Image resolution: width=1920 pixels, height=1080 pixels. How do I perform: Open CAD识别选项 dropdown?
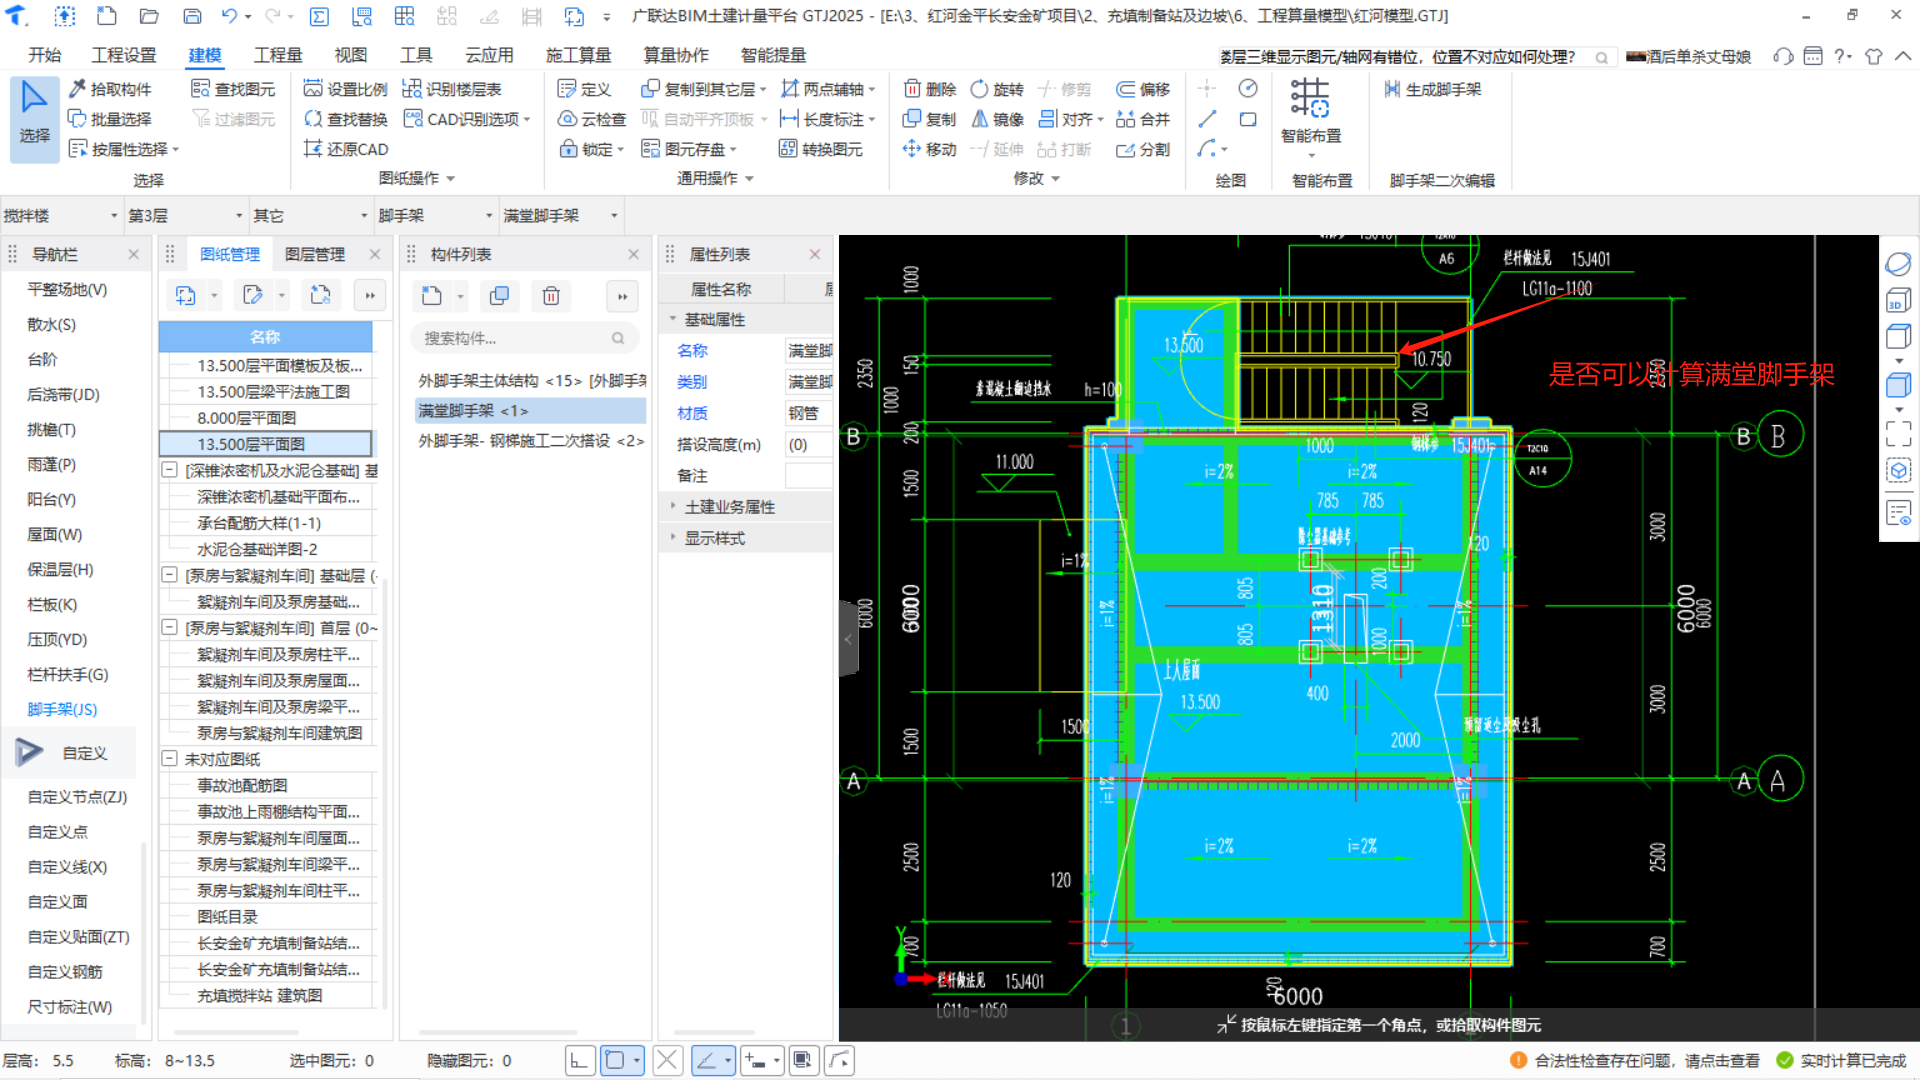466,119
